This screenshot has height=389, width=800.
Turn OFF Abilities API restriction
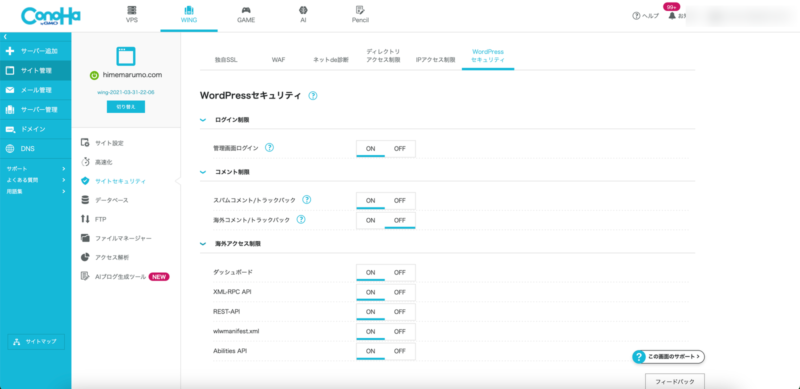399,351
